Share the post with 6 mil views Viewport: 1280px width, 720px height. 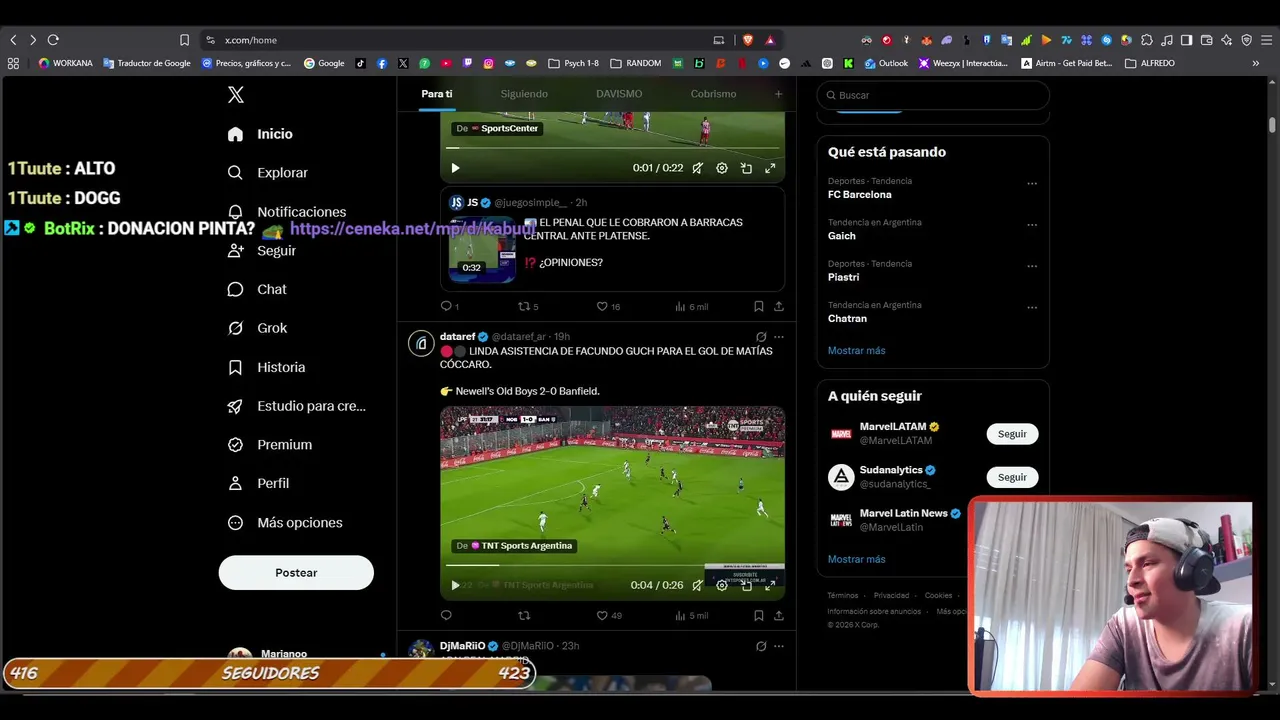click(779, 307)
